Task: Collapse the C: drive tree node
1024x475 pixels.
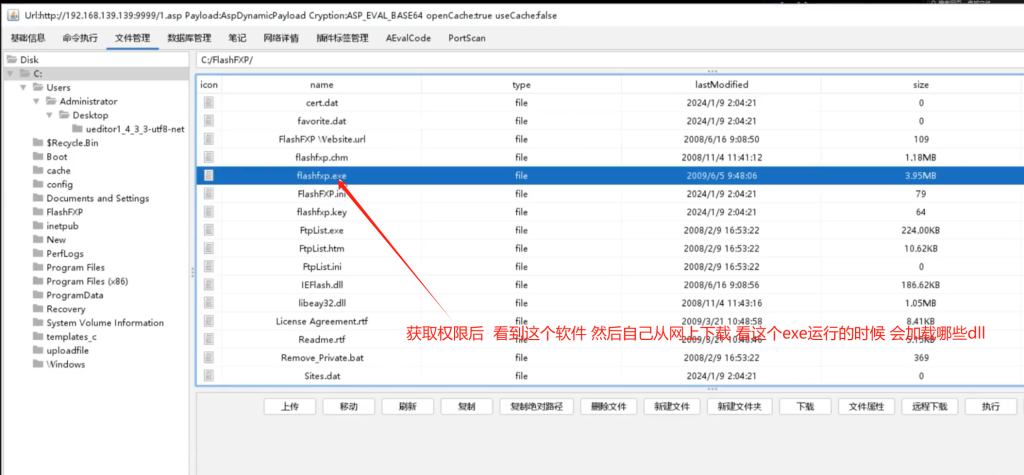Action: [x=10, y=73]
